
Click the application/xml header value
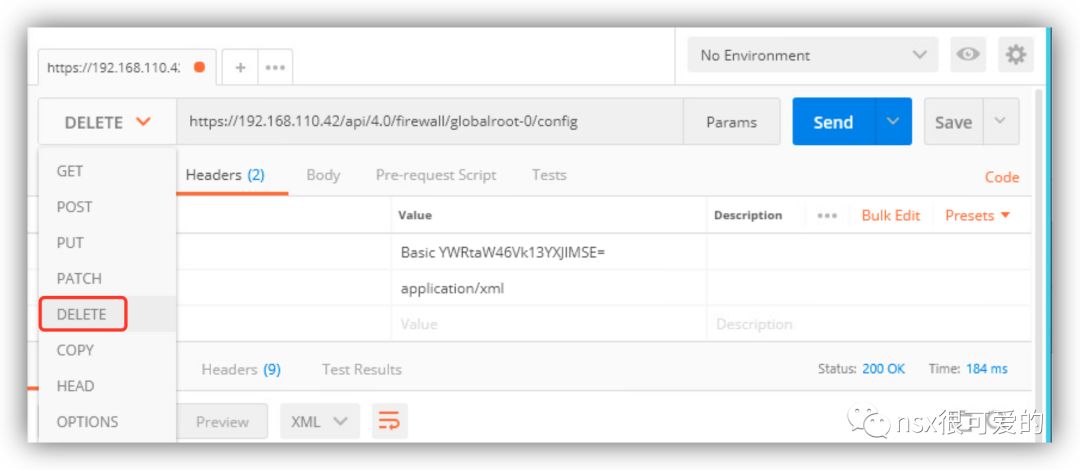[x=453, y=288]
